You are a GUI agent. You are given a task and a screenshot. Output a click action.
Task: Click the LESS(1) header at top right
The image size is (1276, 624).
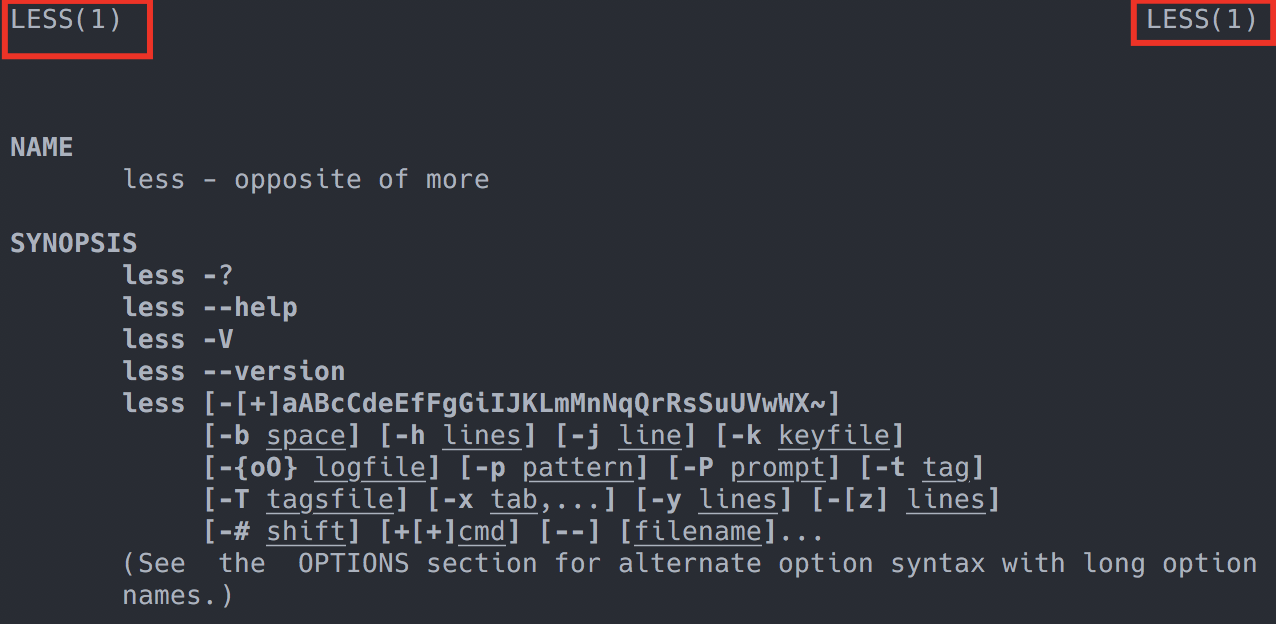[x=1201, y=20]
